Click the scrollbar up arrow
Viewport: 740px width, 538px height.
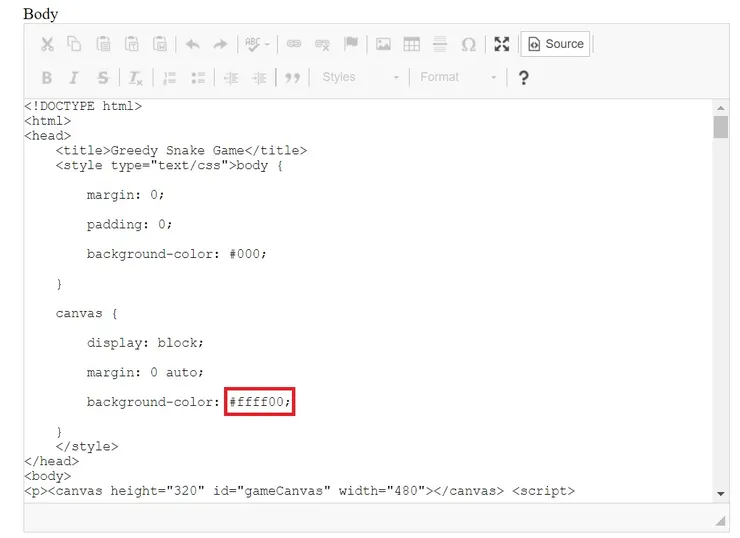[x=721, y=108]
